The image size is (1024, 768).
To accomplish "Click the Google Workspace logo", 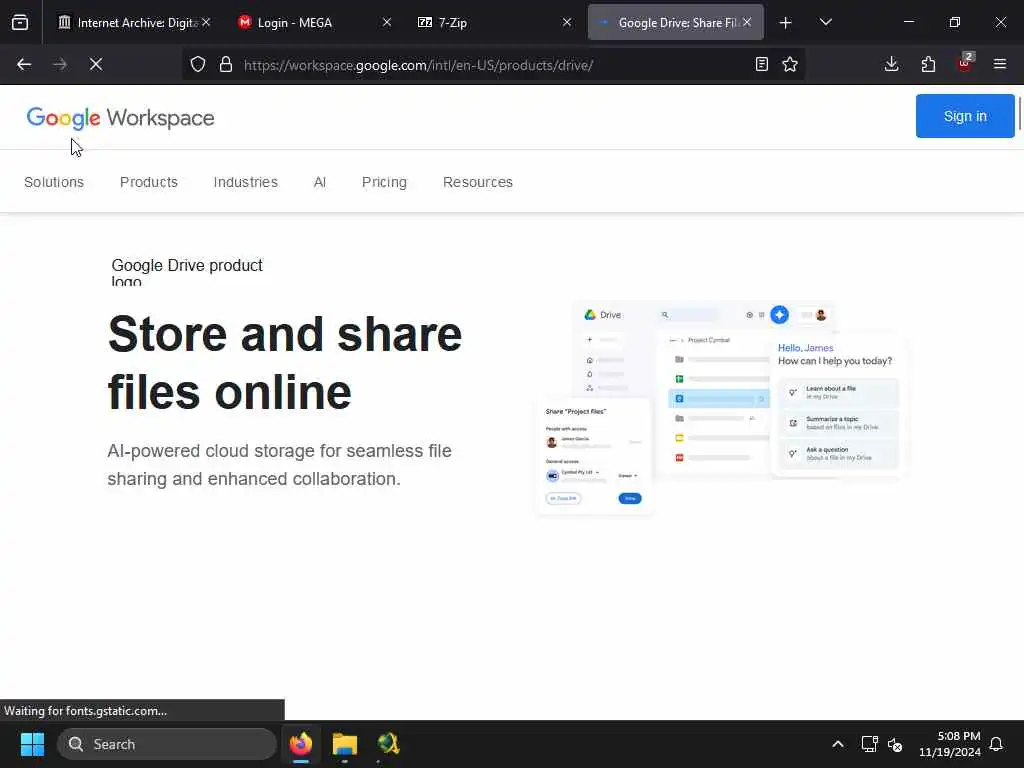I will point(120,118).
